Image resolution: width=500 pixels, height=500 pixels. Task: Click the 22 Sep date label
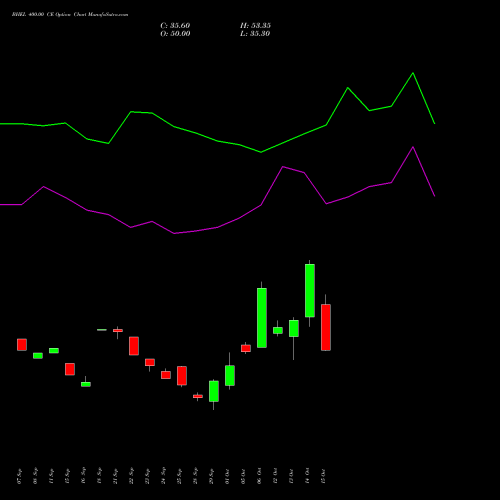coord(131,476)
